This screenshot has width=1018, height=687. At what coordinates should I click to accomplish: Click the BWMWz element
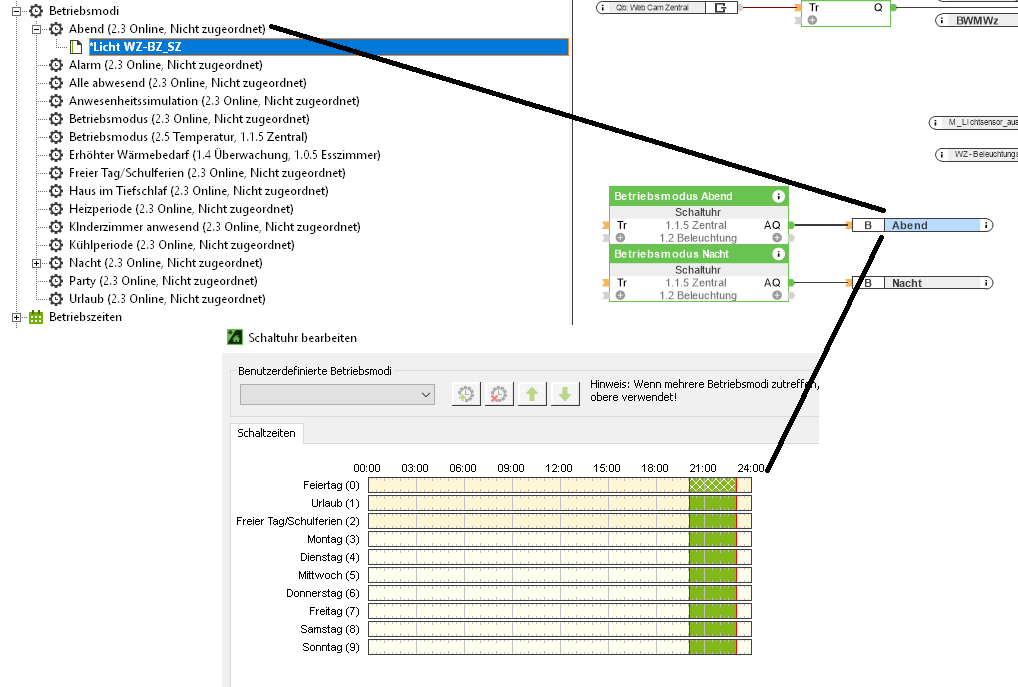pyautogui.click(x=977, y=21)
